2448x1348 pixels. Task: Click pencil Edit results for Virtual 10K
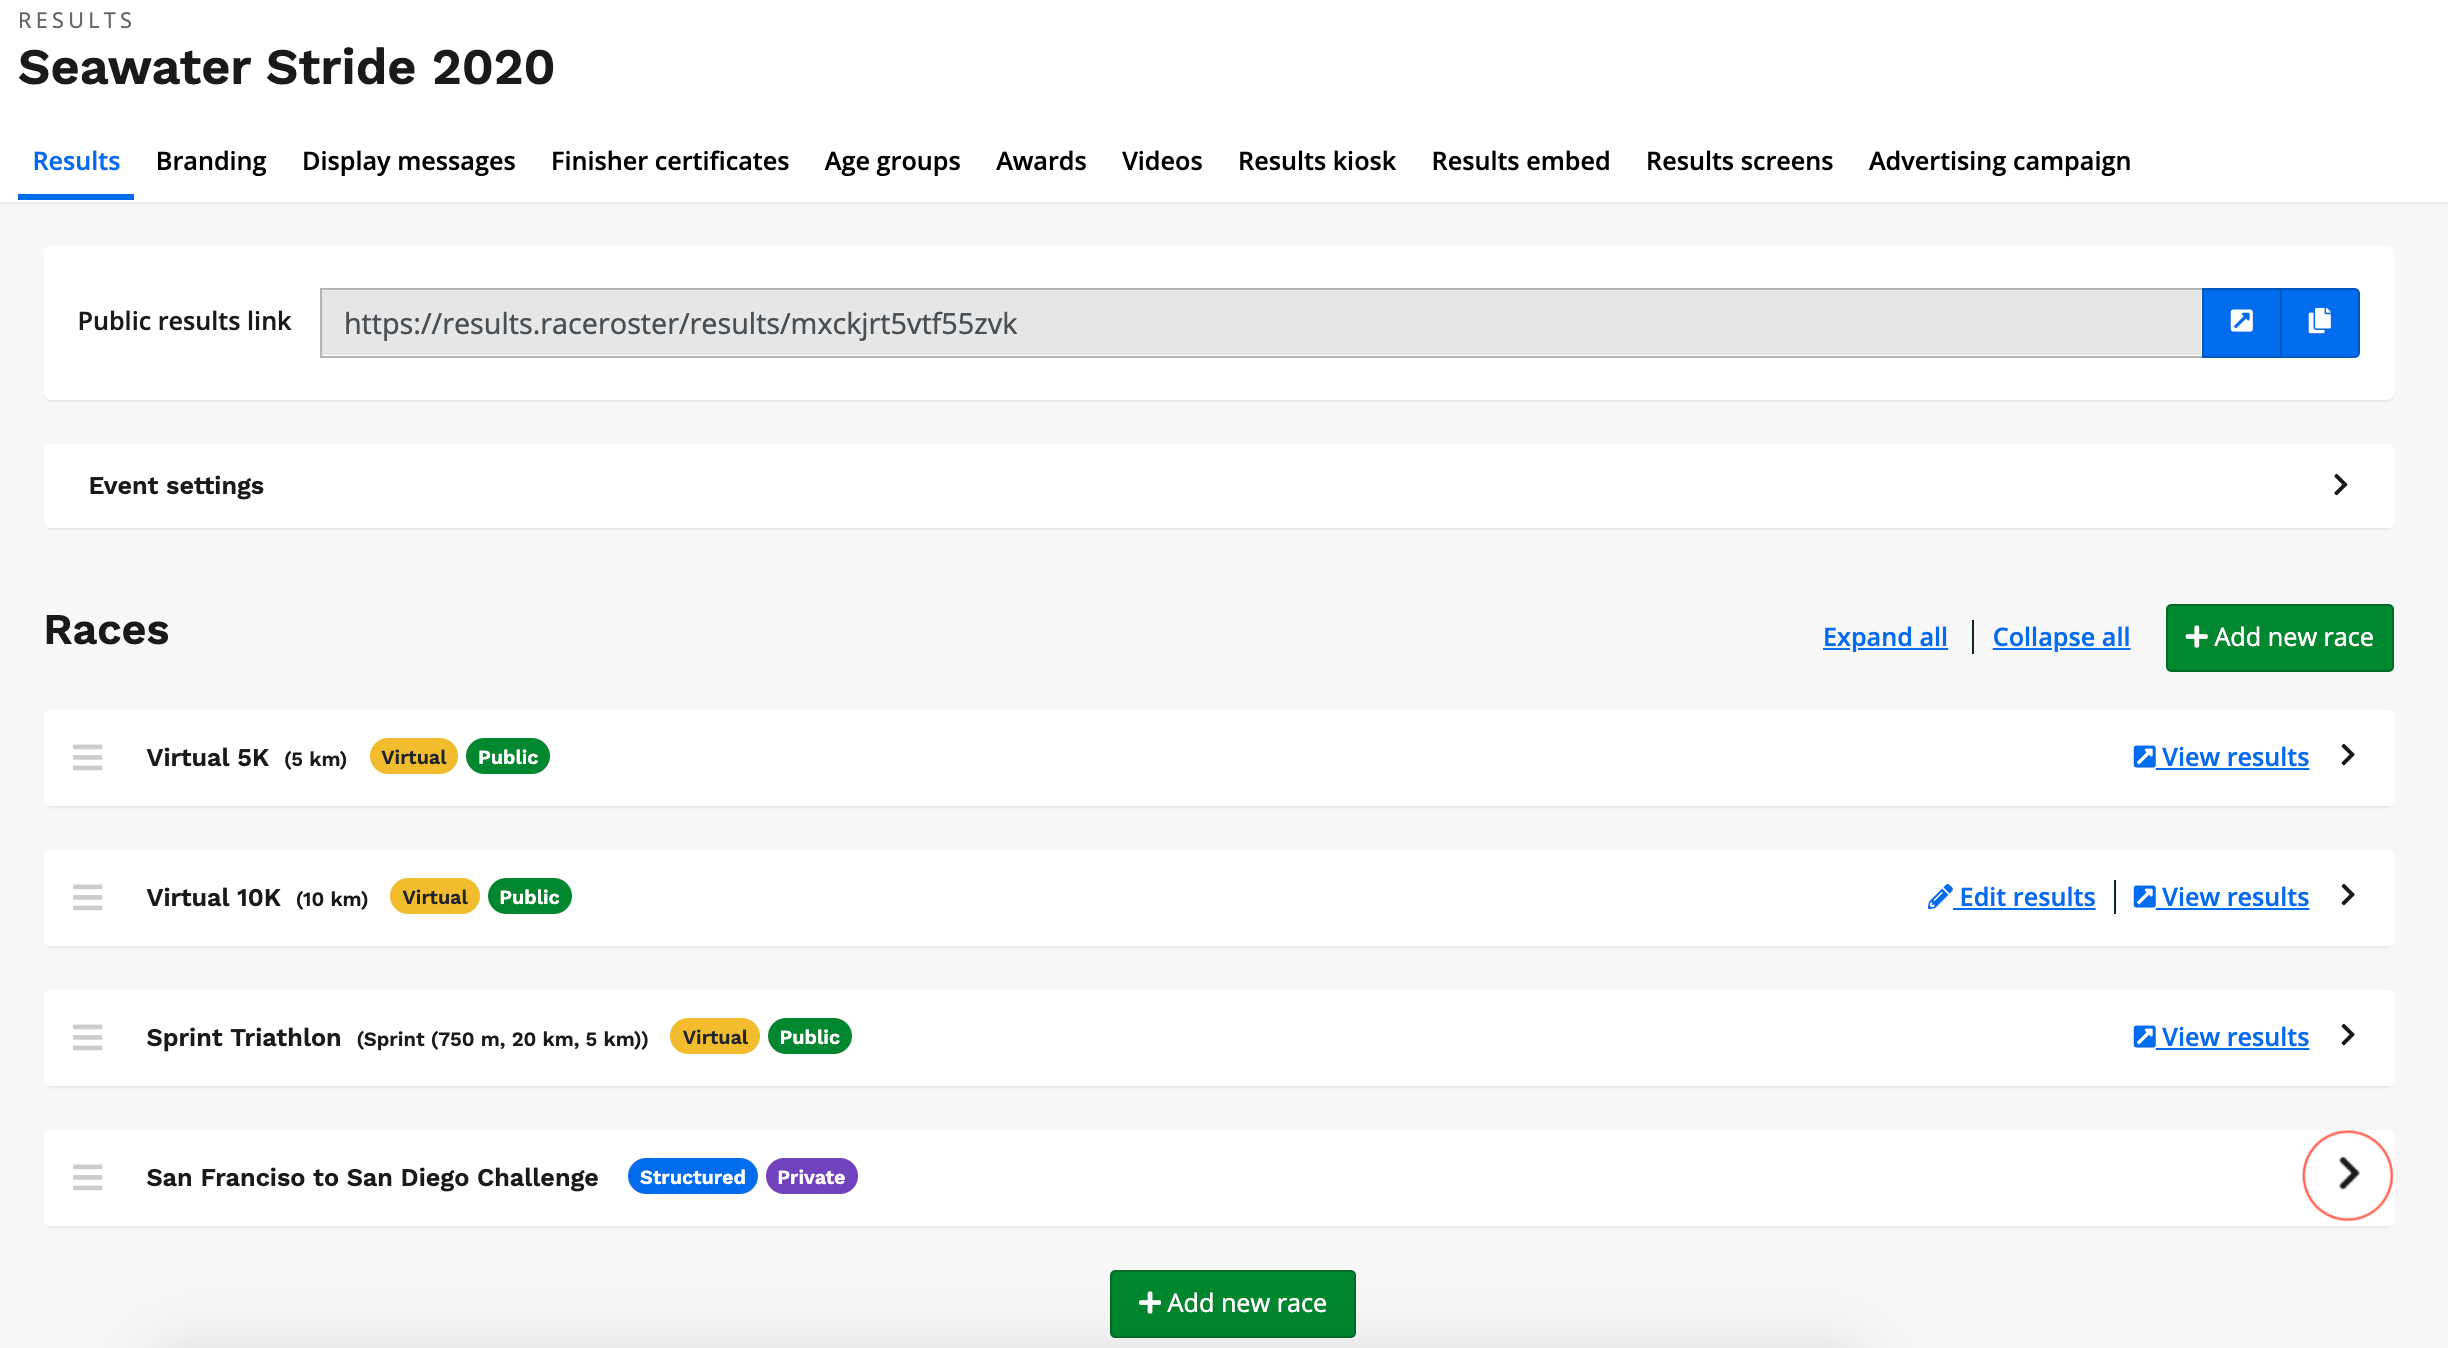click(2011, 897)
